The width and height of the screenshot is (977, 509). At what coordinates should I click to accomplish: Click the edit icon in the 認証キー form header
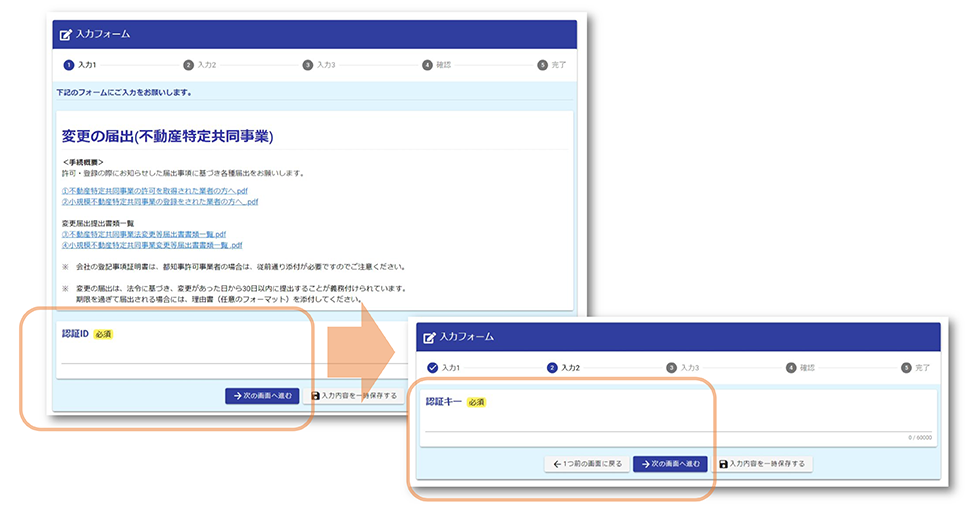tap(429, 338)
